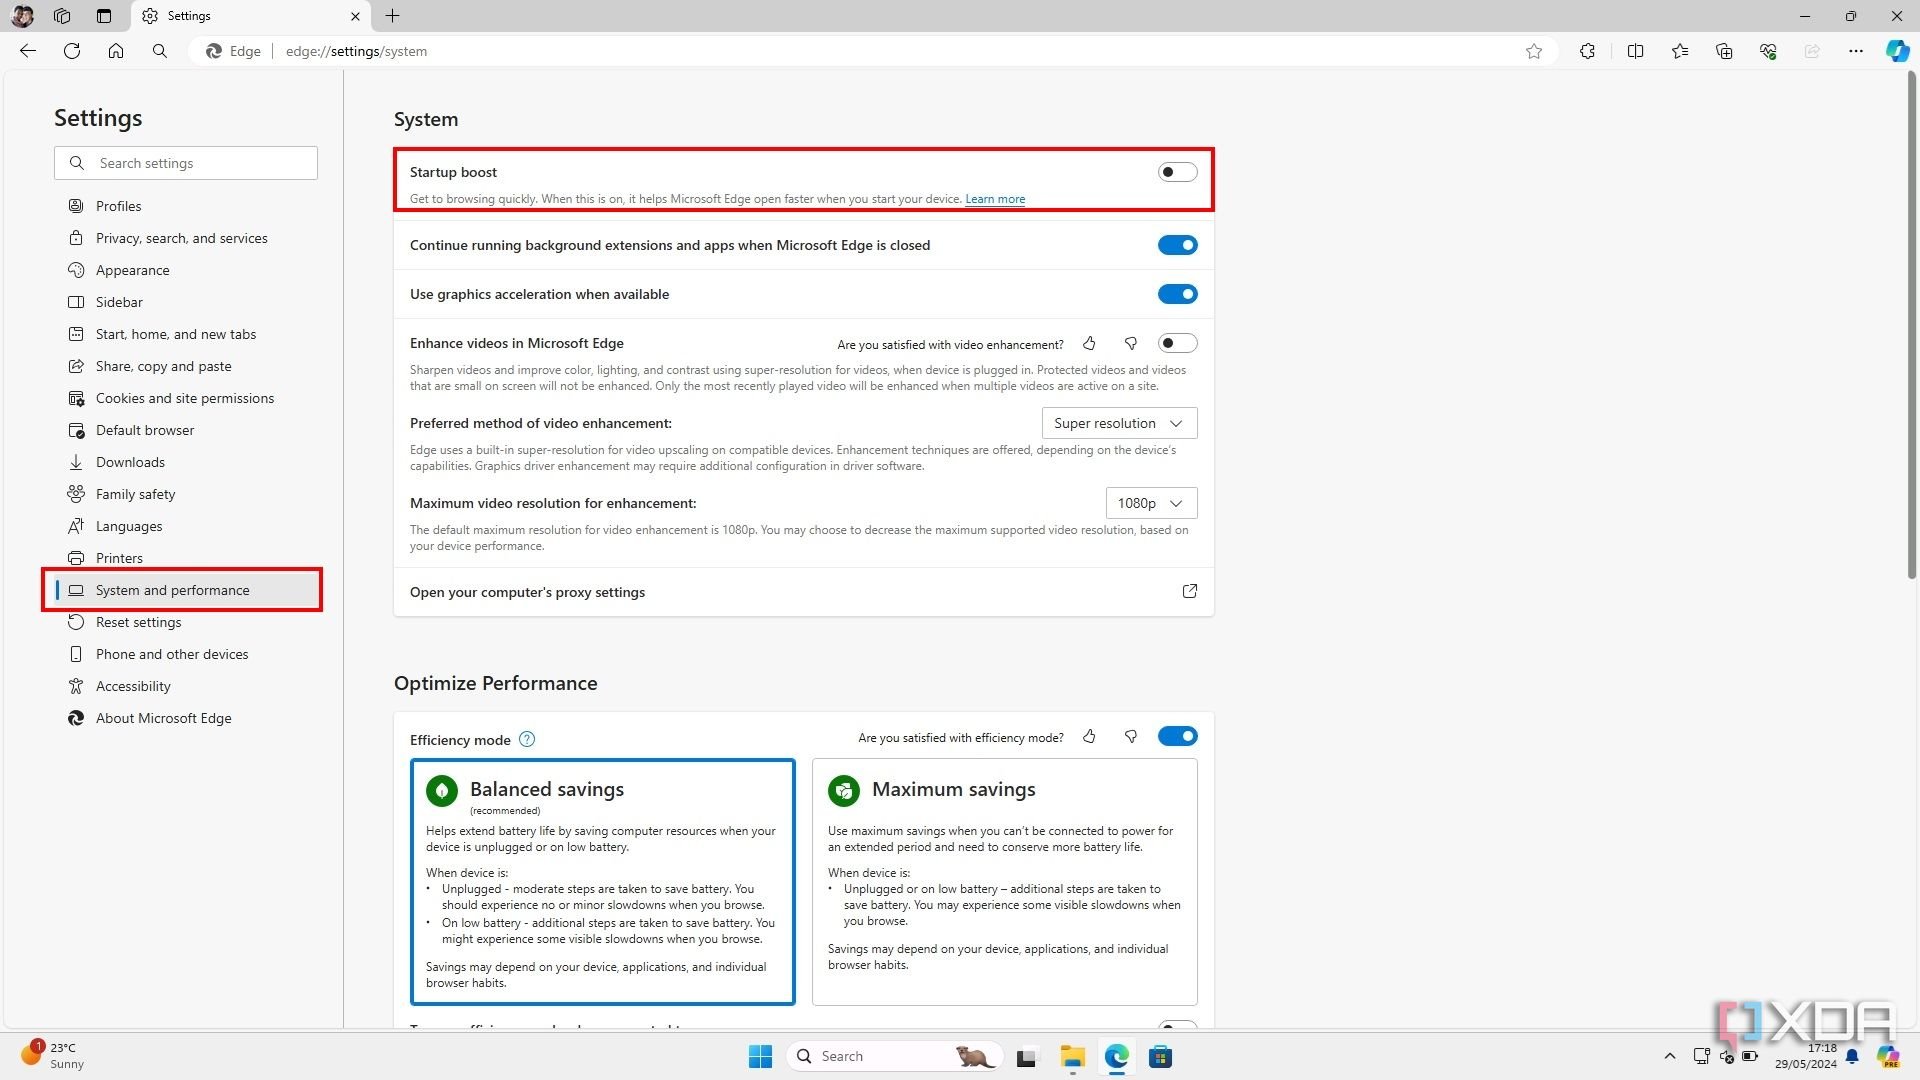Open Reset settings section

(x=185, y=622)
